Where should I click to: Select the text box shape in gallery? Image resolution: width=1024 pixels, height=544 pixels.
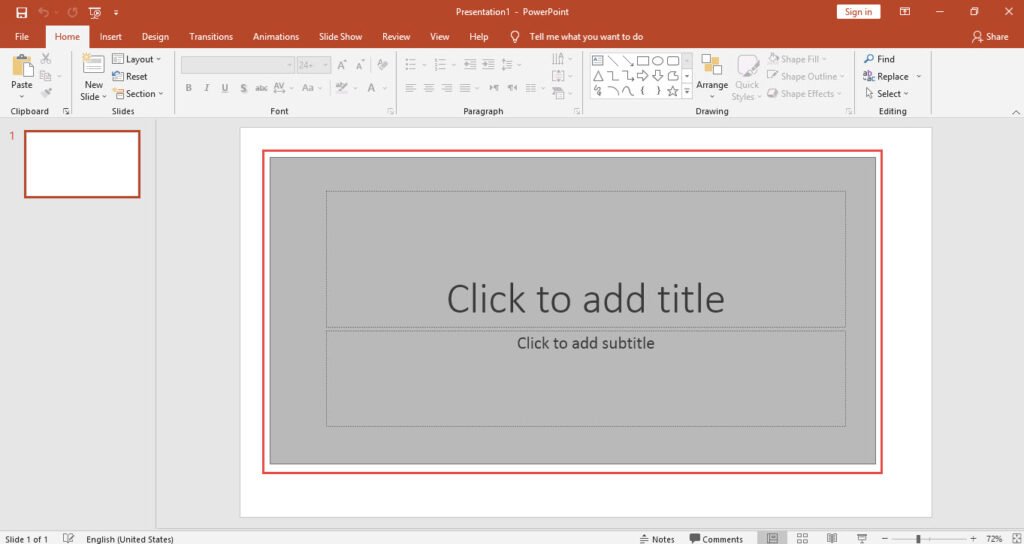[598, 61]
